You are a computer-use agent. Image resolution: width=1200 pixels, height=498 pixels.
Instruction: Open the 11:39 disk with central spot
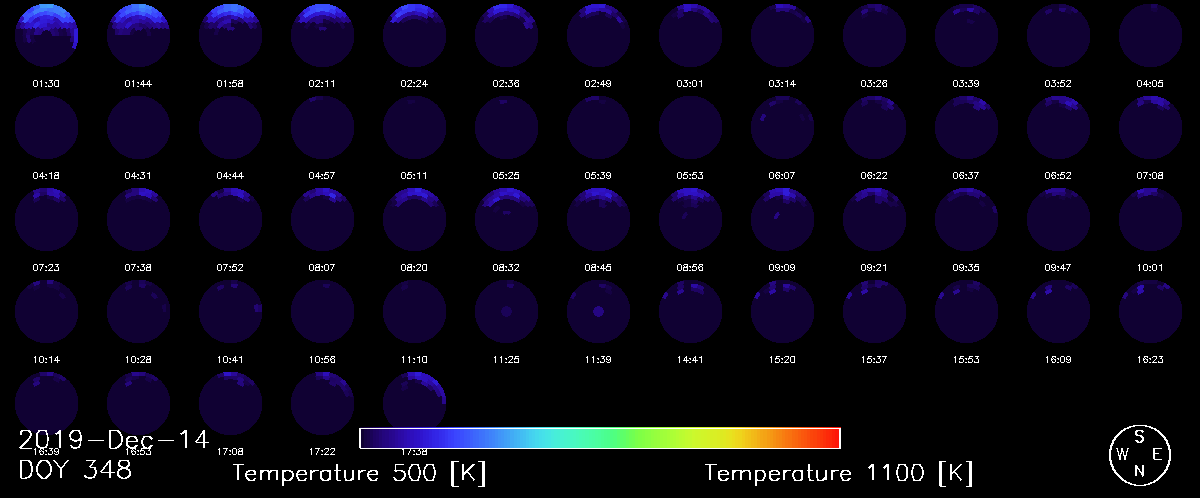[599, 312]
